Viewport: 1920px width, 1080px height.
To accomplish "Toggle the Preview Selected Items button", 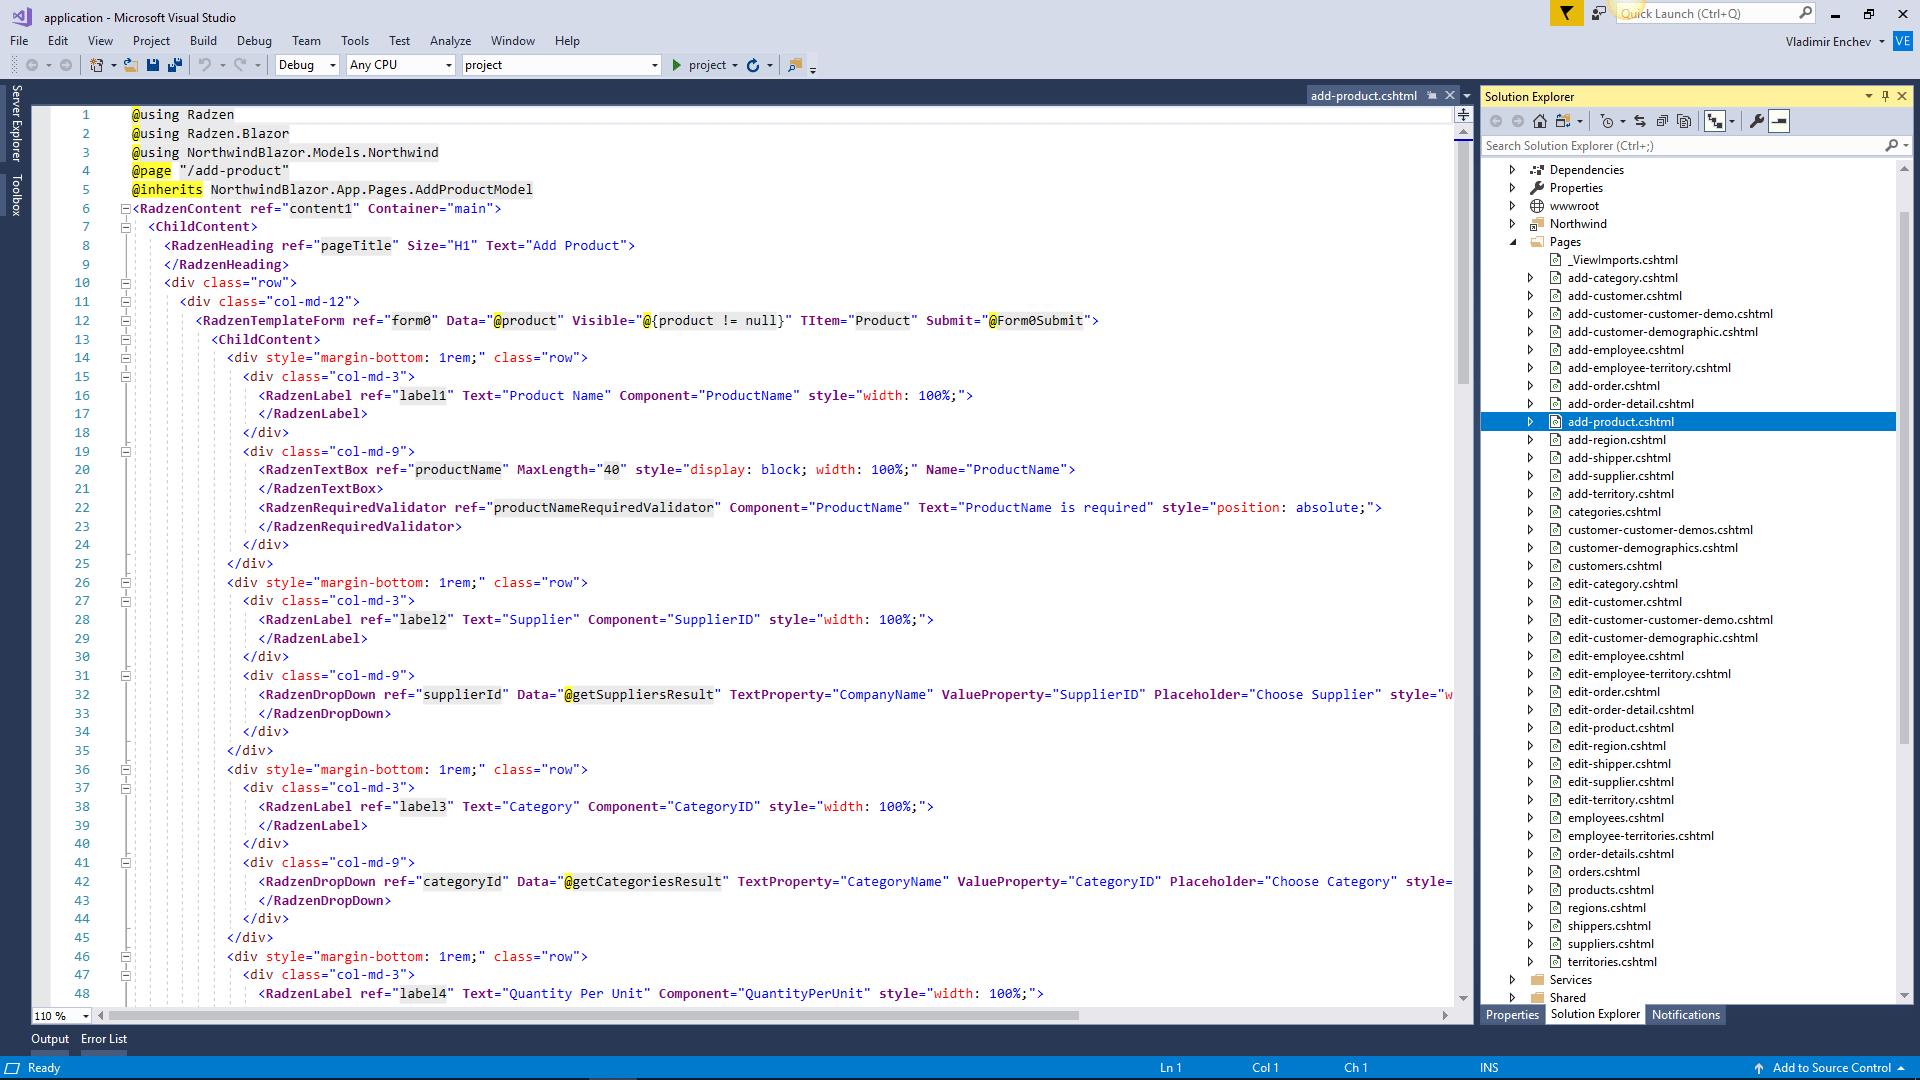I will point(1779,121).
